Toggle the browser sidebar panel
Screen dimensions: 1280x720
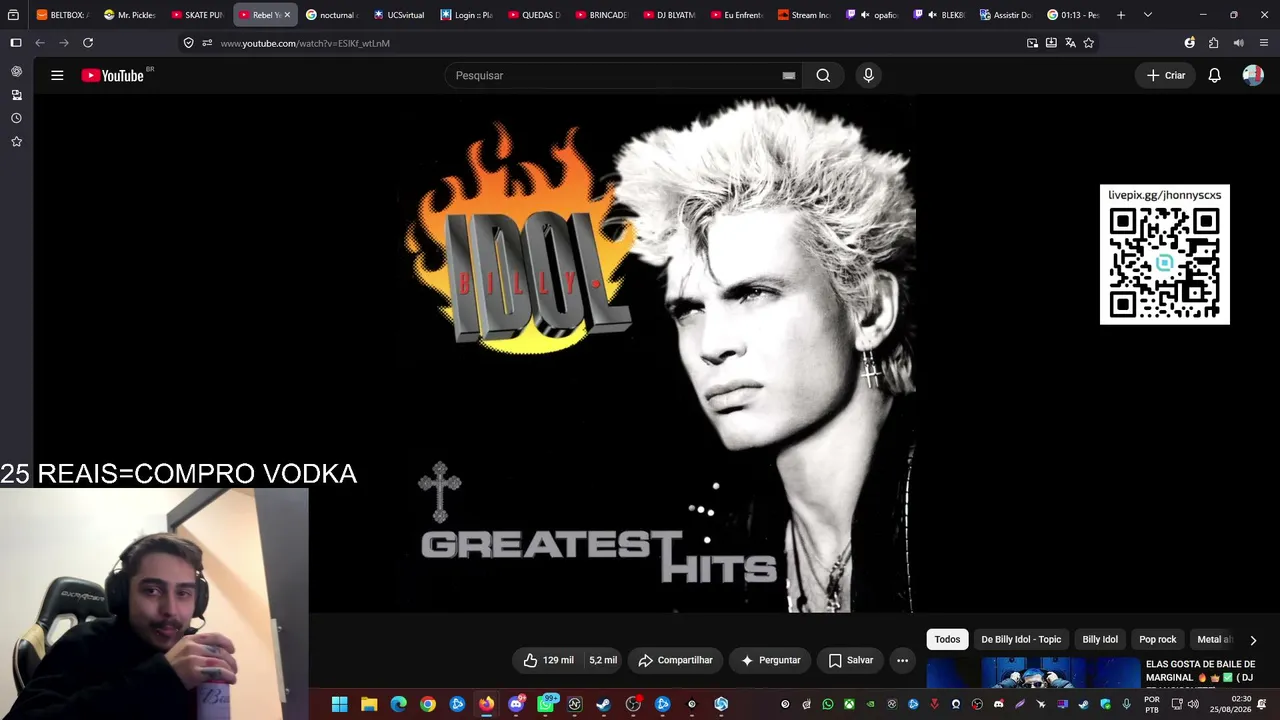pyautogui.click(x=16, y=43)
